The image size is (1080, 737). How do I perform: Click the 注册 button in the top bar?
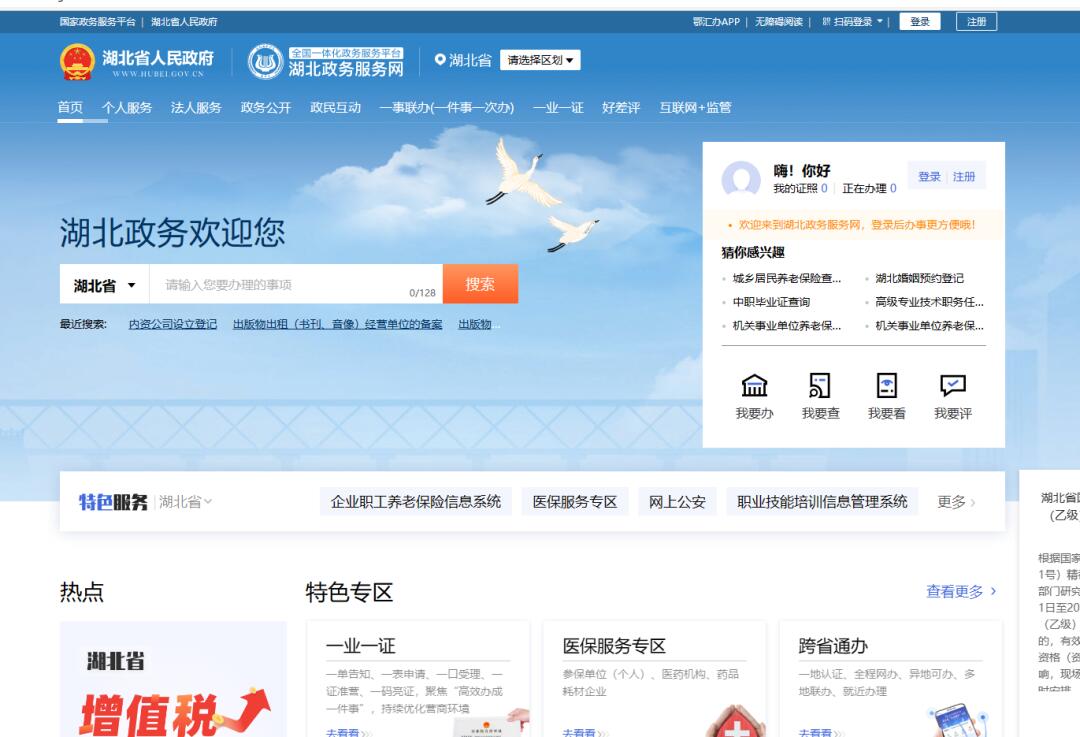[976, 22]
